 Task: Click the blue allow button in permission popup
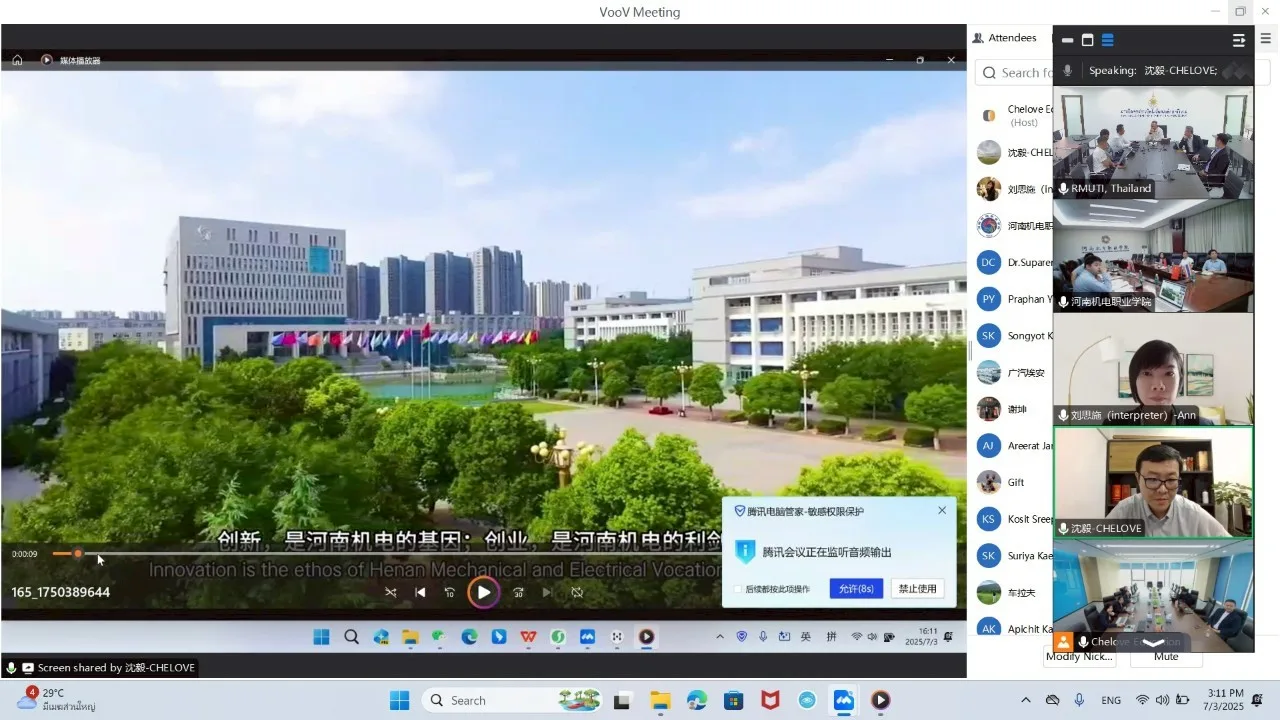855,589
